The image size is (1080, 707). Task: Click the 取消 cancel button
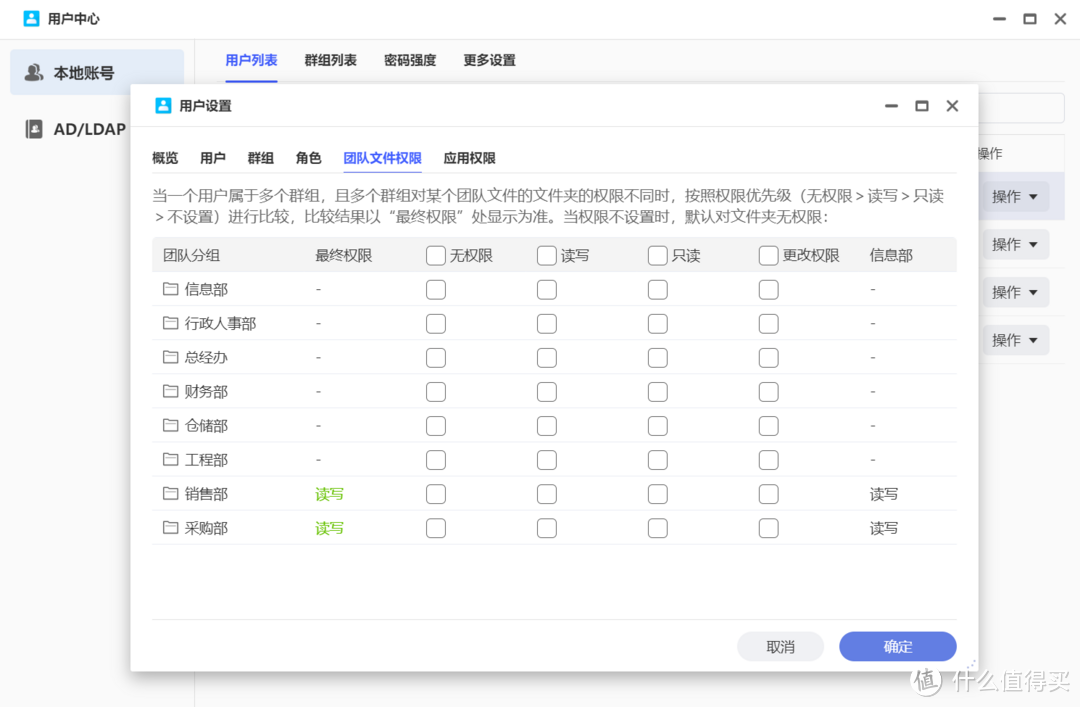tap(780, 646)
